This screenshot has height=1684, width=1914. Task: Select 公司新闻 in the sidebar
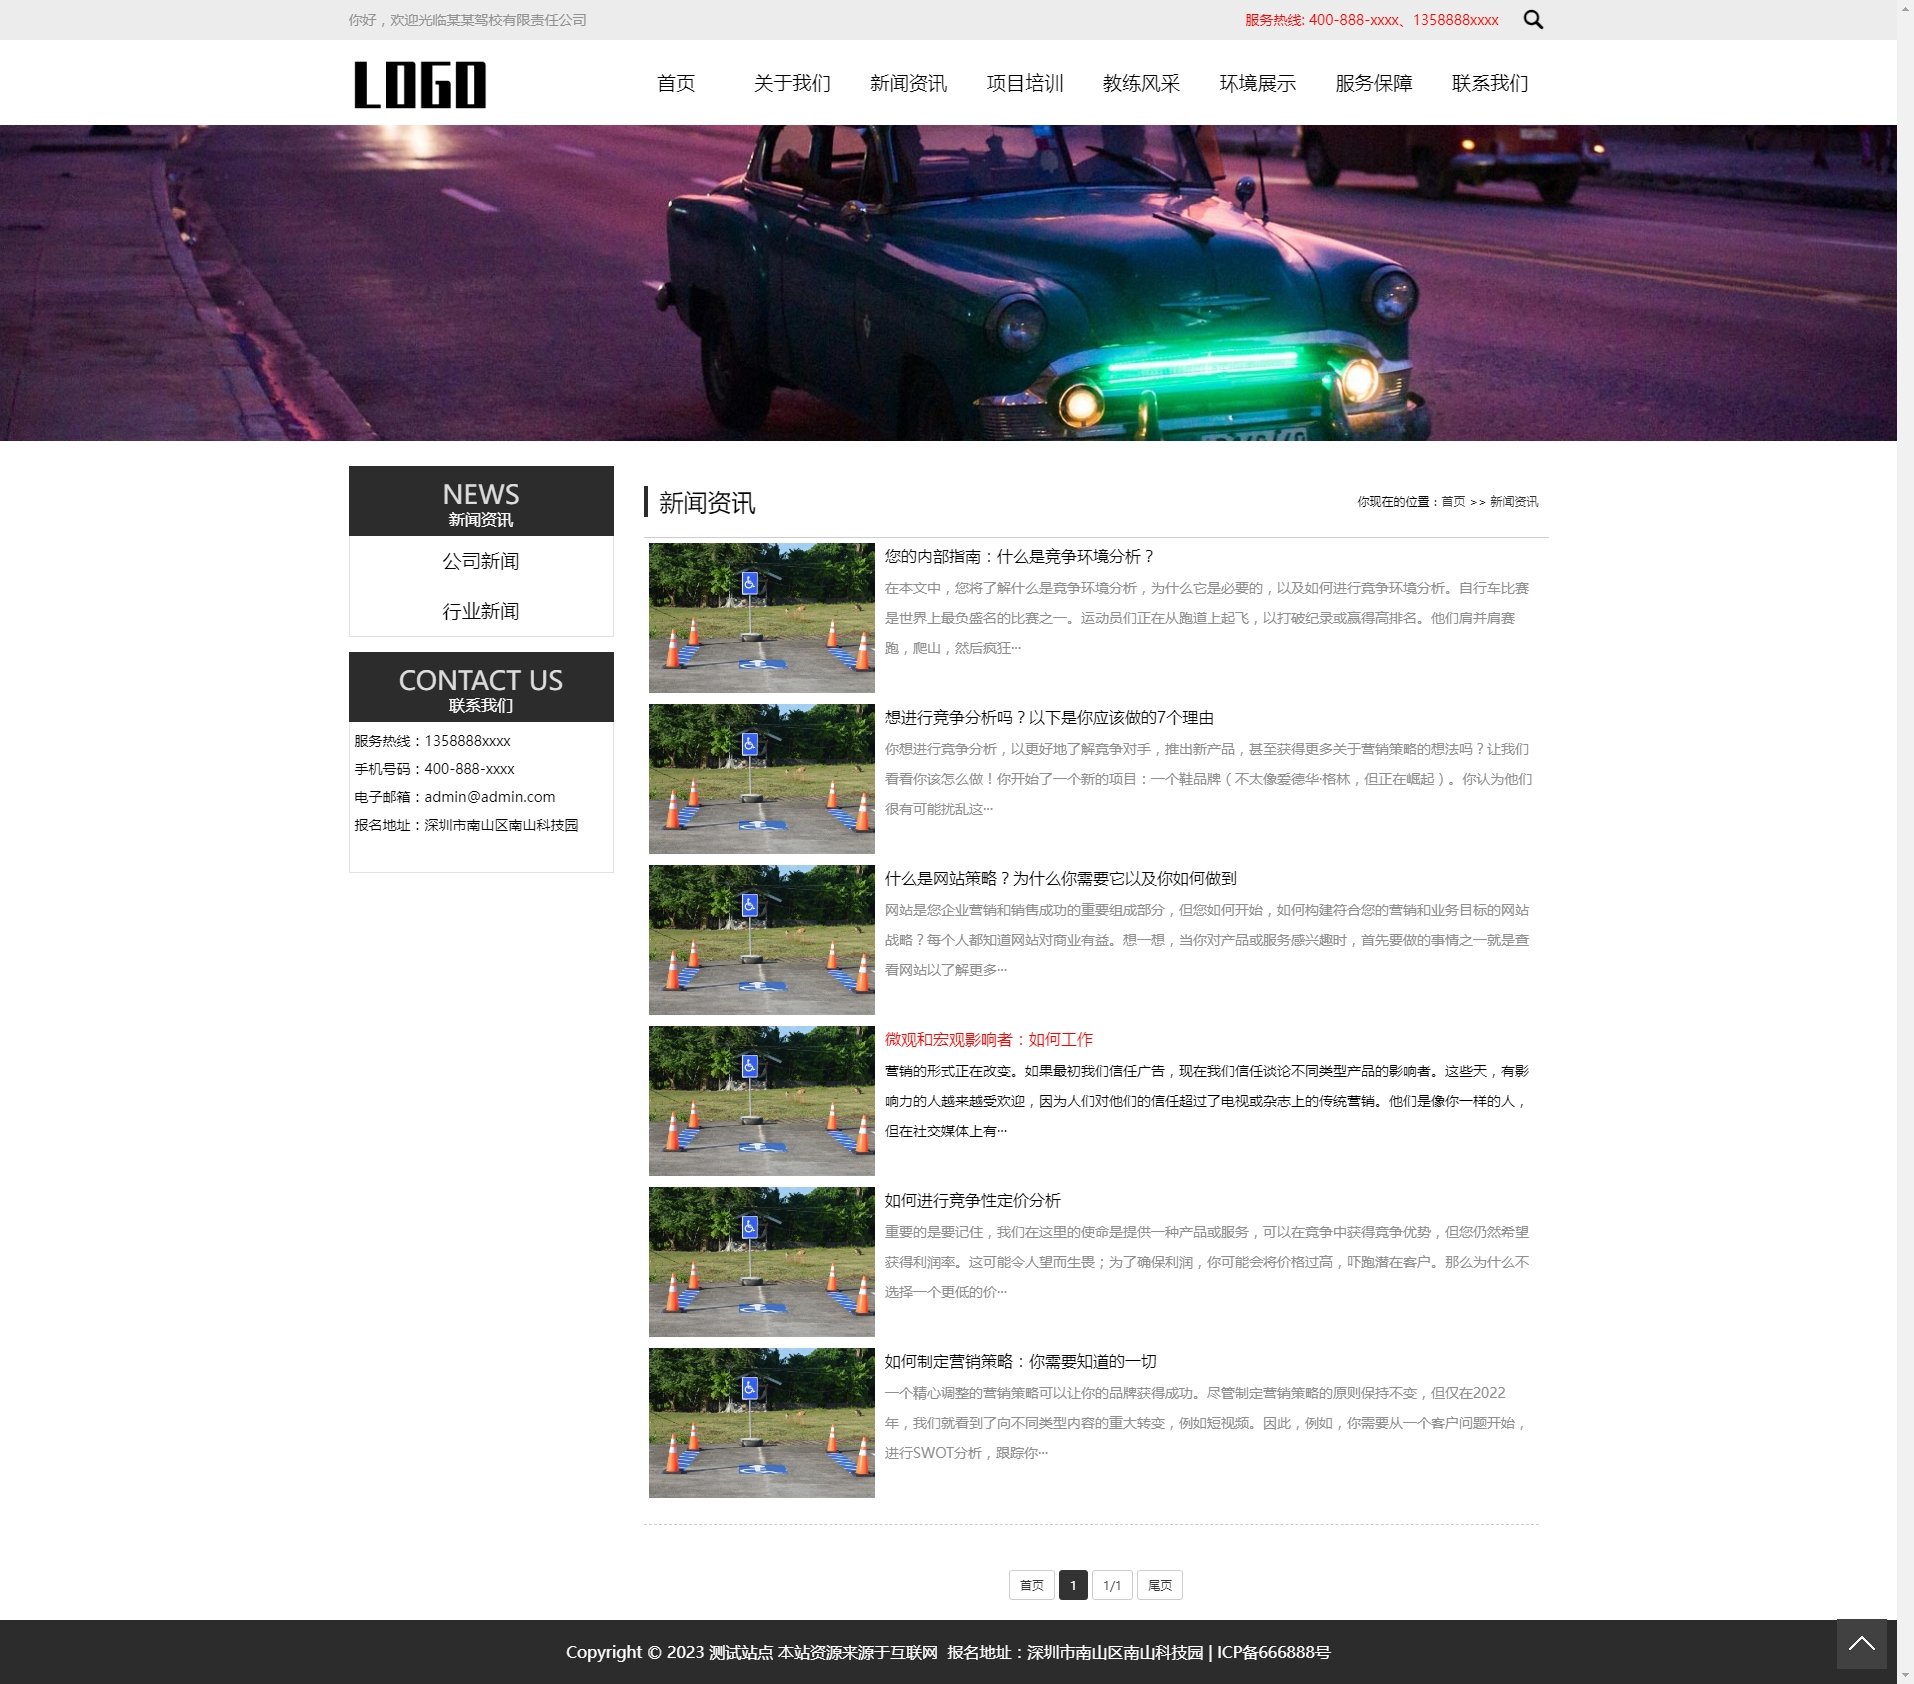pyautogui.click(x=481, y=561)
